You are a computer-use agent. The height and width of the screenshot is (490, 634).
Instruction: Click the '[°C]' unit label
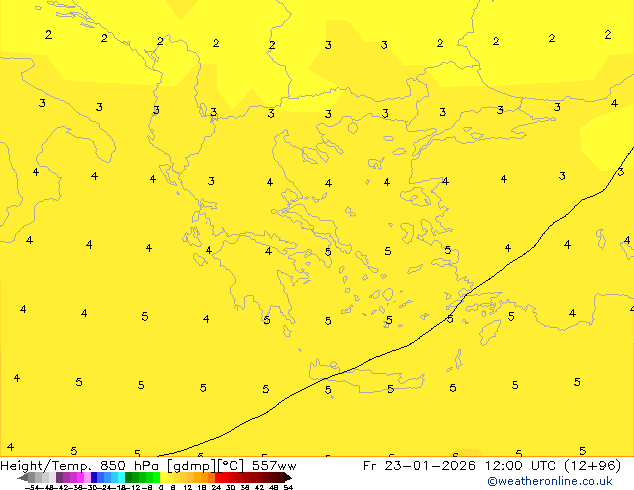(231, 466)
